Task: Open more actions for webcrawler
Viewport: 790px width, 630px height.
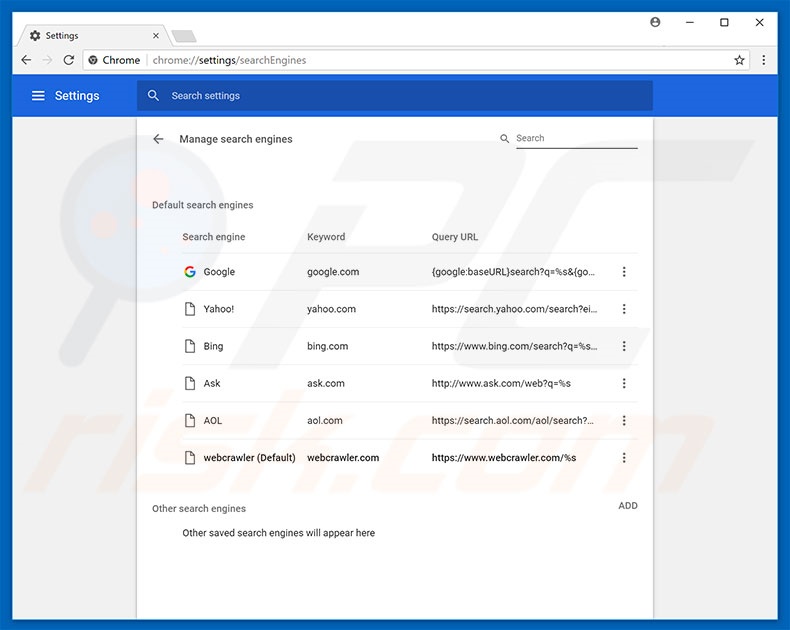Action: click(624, 458)
